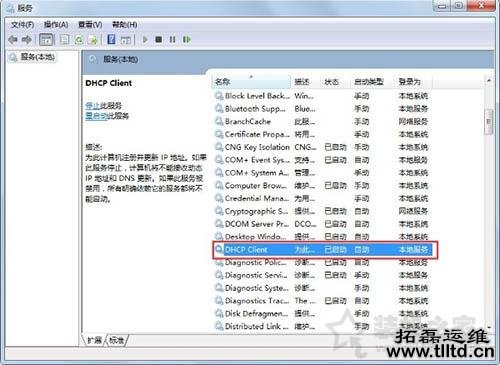Click the Start Service play icon

[145, 40]
